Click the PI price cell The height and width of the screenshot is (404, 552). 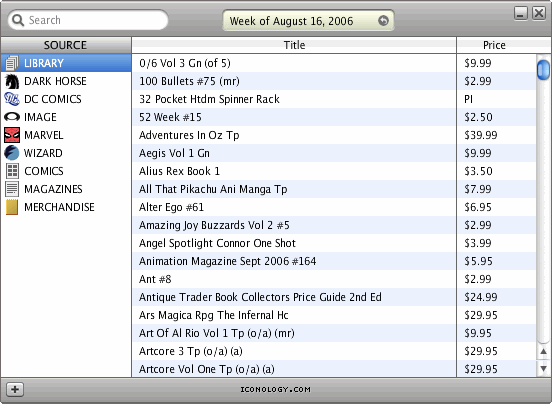pyautogui.click(x=497, y=99)
